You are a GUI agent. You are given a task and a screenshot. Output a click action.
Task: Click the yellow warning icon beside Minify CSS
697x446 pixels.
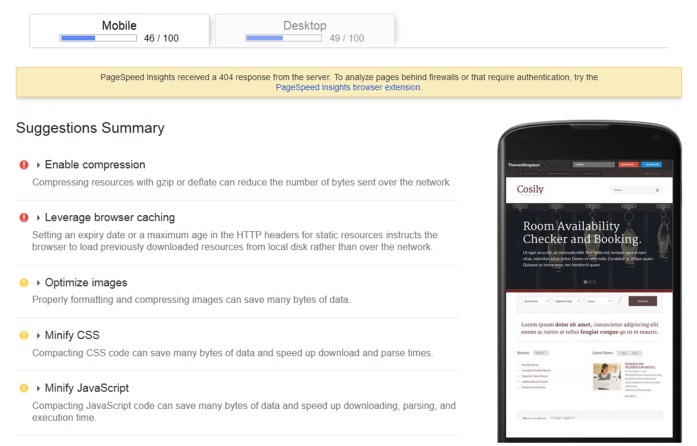click(x=24, y=335)
